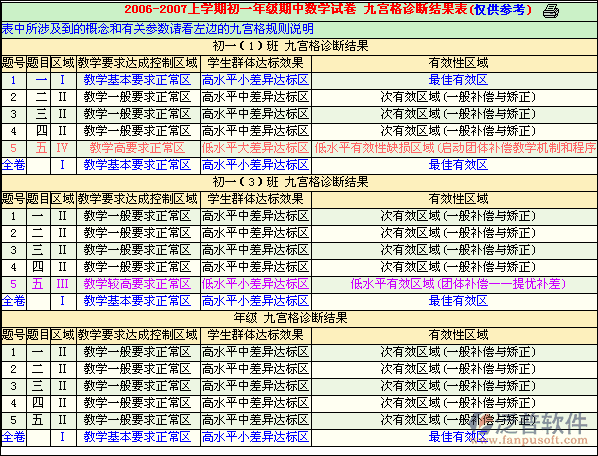
Task: Select 教学高要求正常区 in class 1 row 5
Action: point(137,148)
